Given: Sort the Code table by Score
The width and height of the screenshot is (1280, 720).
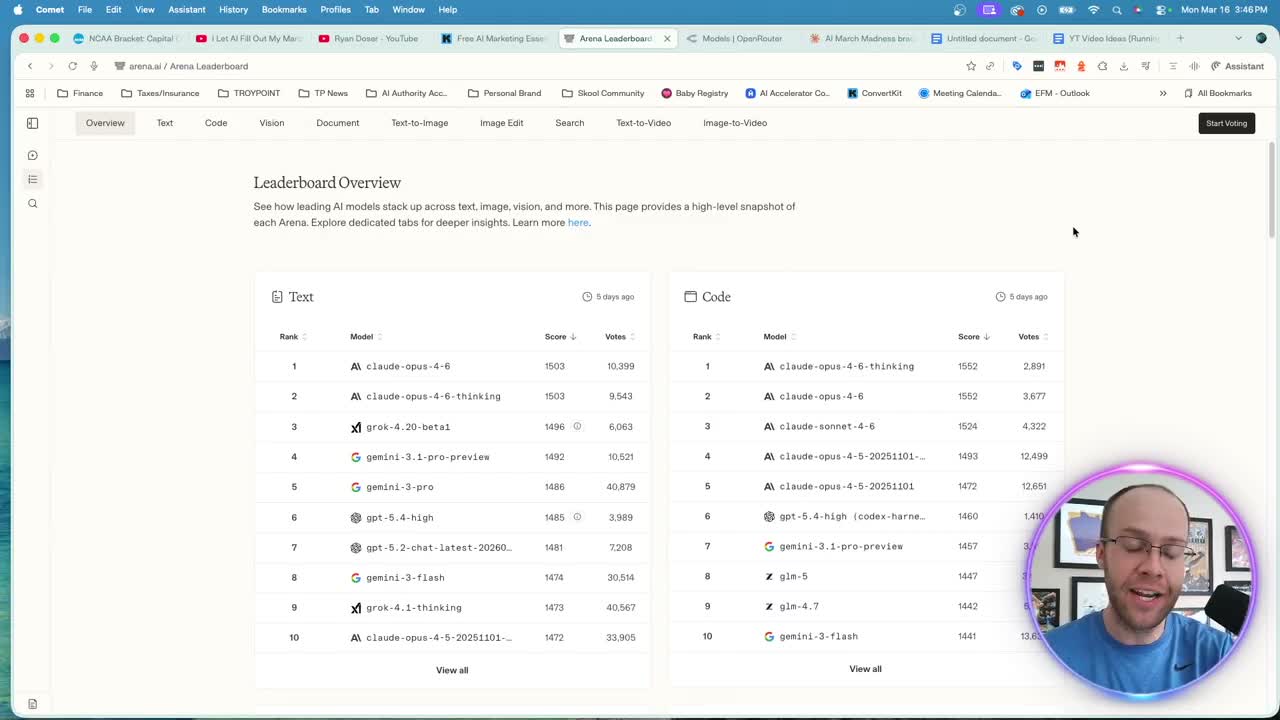Looking at the screenshot, I should pos(973,337).
